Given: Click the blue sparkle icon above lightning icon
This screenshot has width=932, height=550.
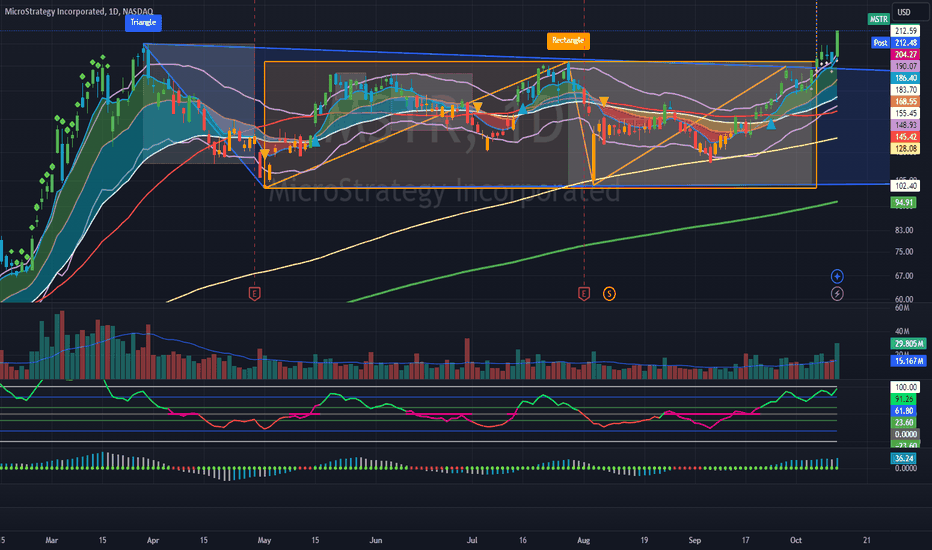Looking at the screenshot, I should point(837,276).
